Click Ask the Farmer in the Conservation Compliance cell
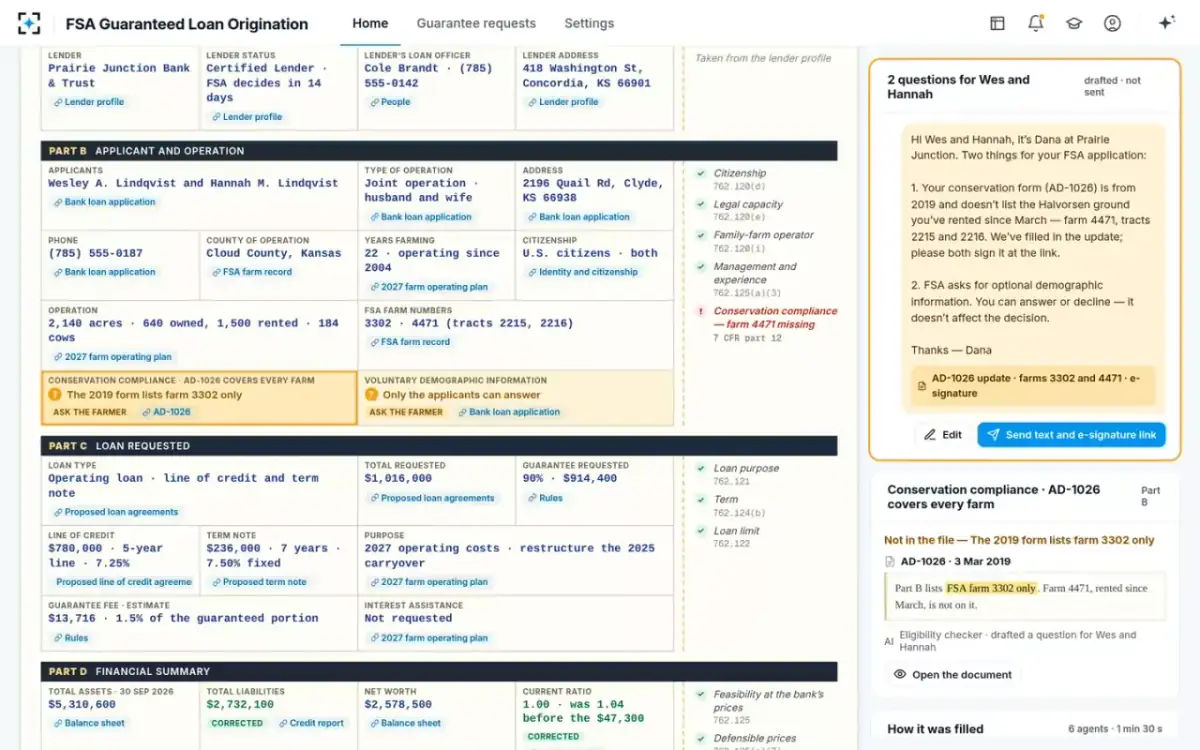Screen dimensions: 1200x750 [x=89, y=412]
